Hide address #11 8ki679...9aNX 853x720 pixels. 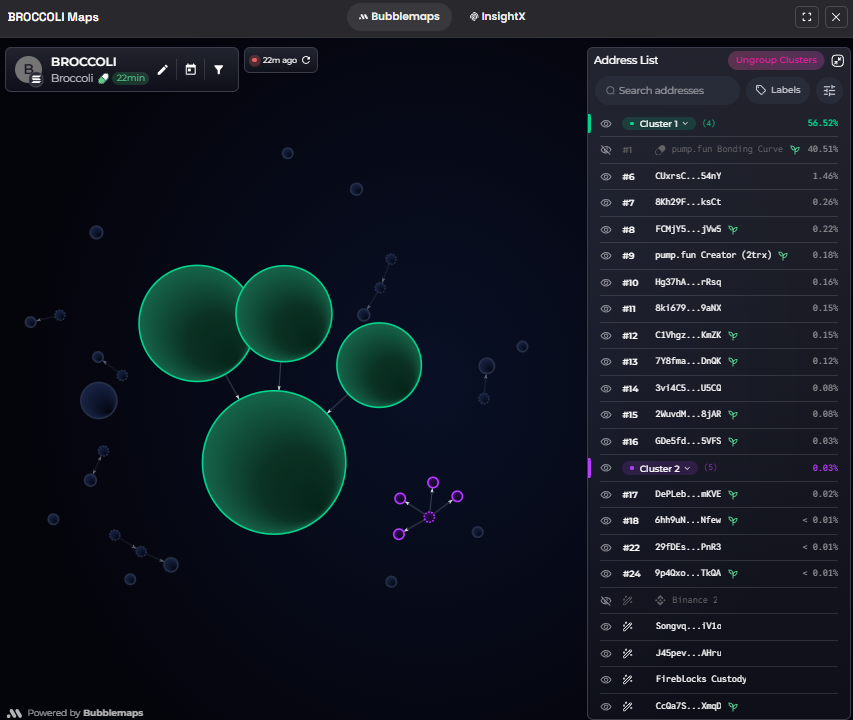point(606,309)
